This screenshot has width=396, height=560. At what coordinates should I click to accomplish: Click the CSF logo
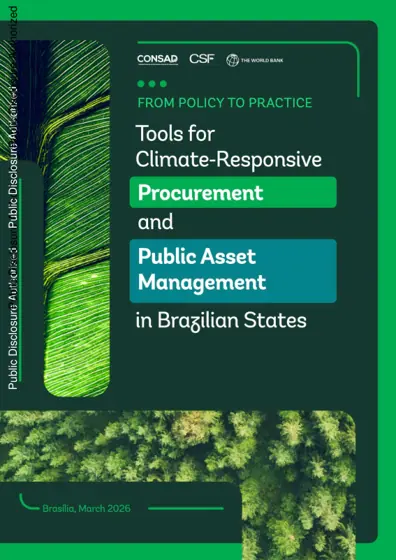tap(202, 59)
